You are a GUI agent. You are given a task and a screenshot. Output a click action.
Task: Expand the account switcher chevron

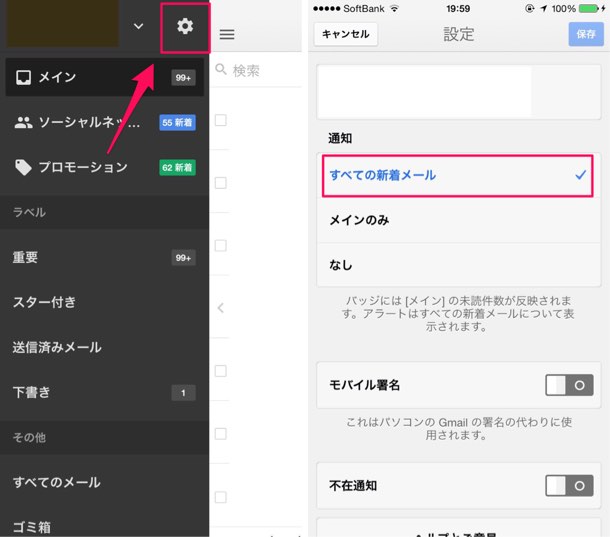click(138, 26)
